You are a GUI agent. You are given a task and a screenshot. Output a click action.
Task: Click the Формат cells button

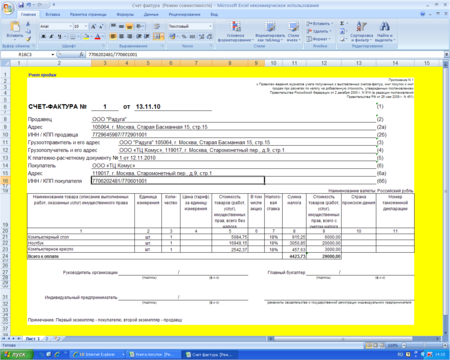click(319, 39)
